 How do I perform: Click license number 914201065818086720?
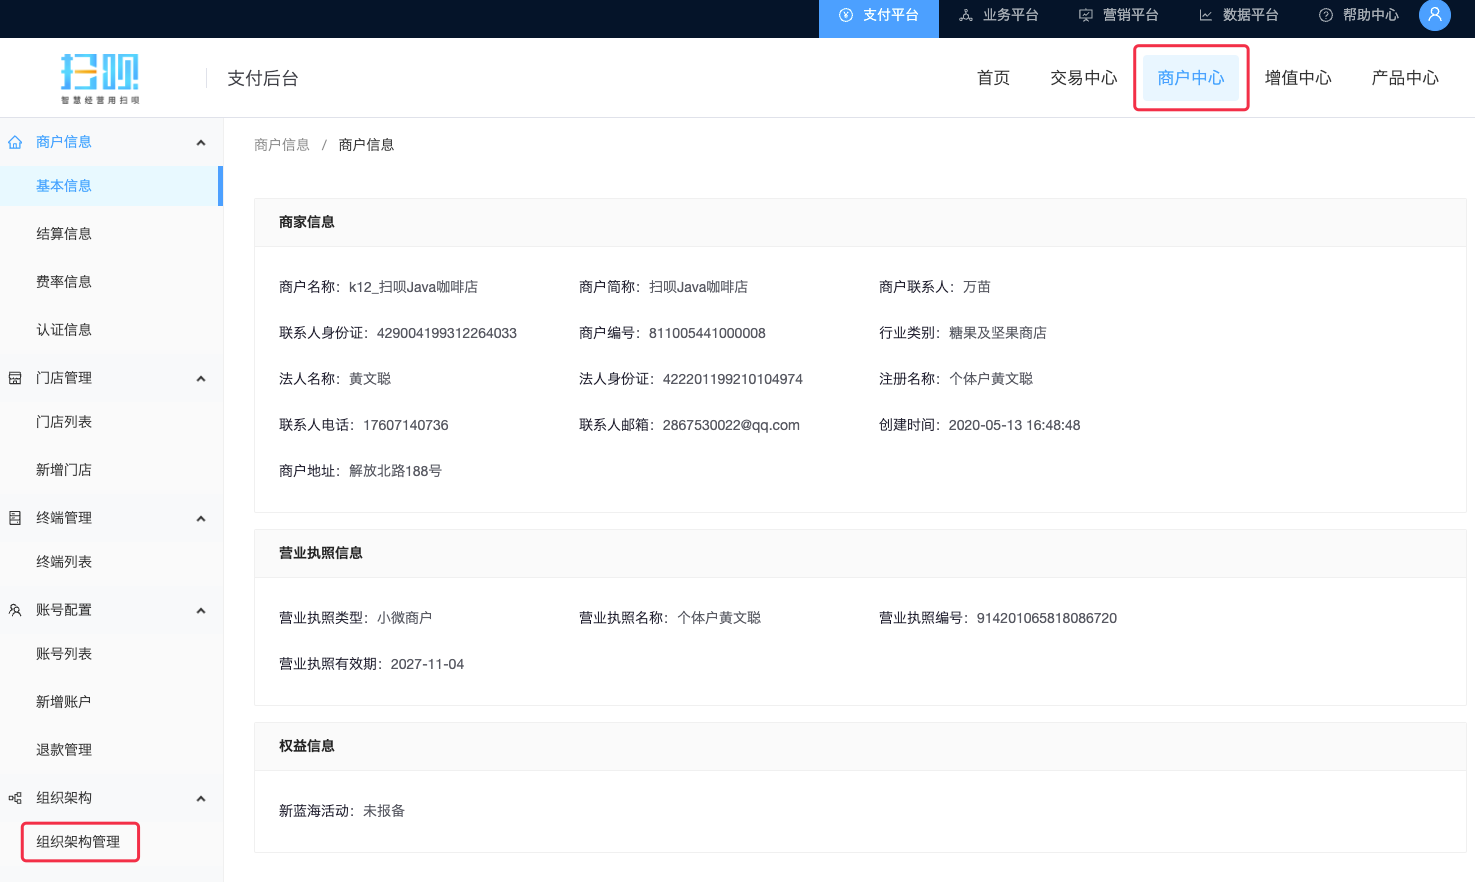pyautogui.click(x=1047, y=618)
